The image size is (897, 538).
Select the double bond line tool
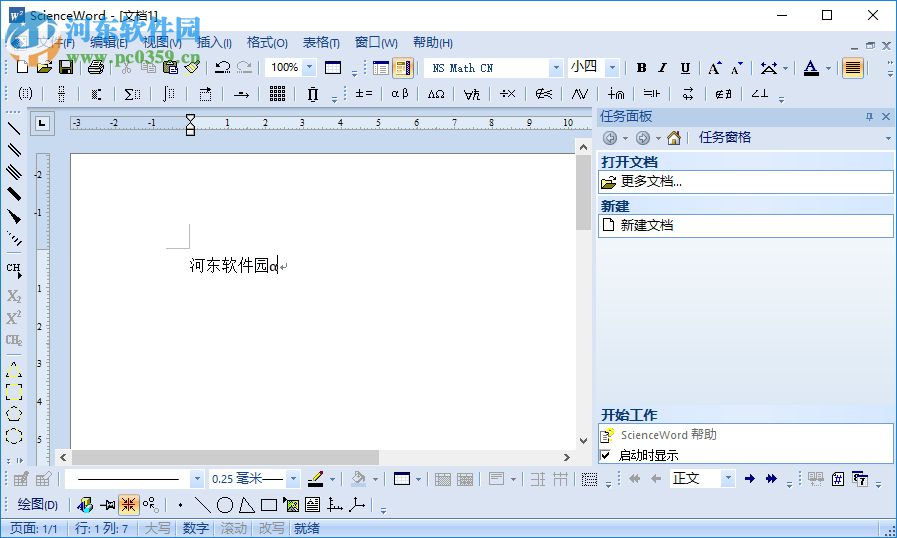tap(14, 150)
